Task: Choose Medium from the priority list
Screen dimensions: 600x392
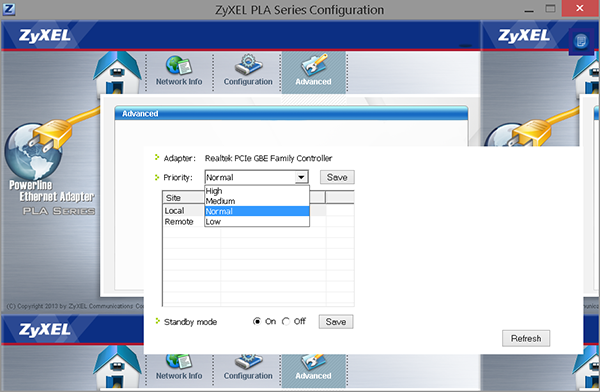Action: pos(257,201)
